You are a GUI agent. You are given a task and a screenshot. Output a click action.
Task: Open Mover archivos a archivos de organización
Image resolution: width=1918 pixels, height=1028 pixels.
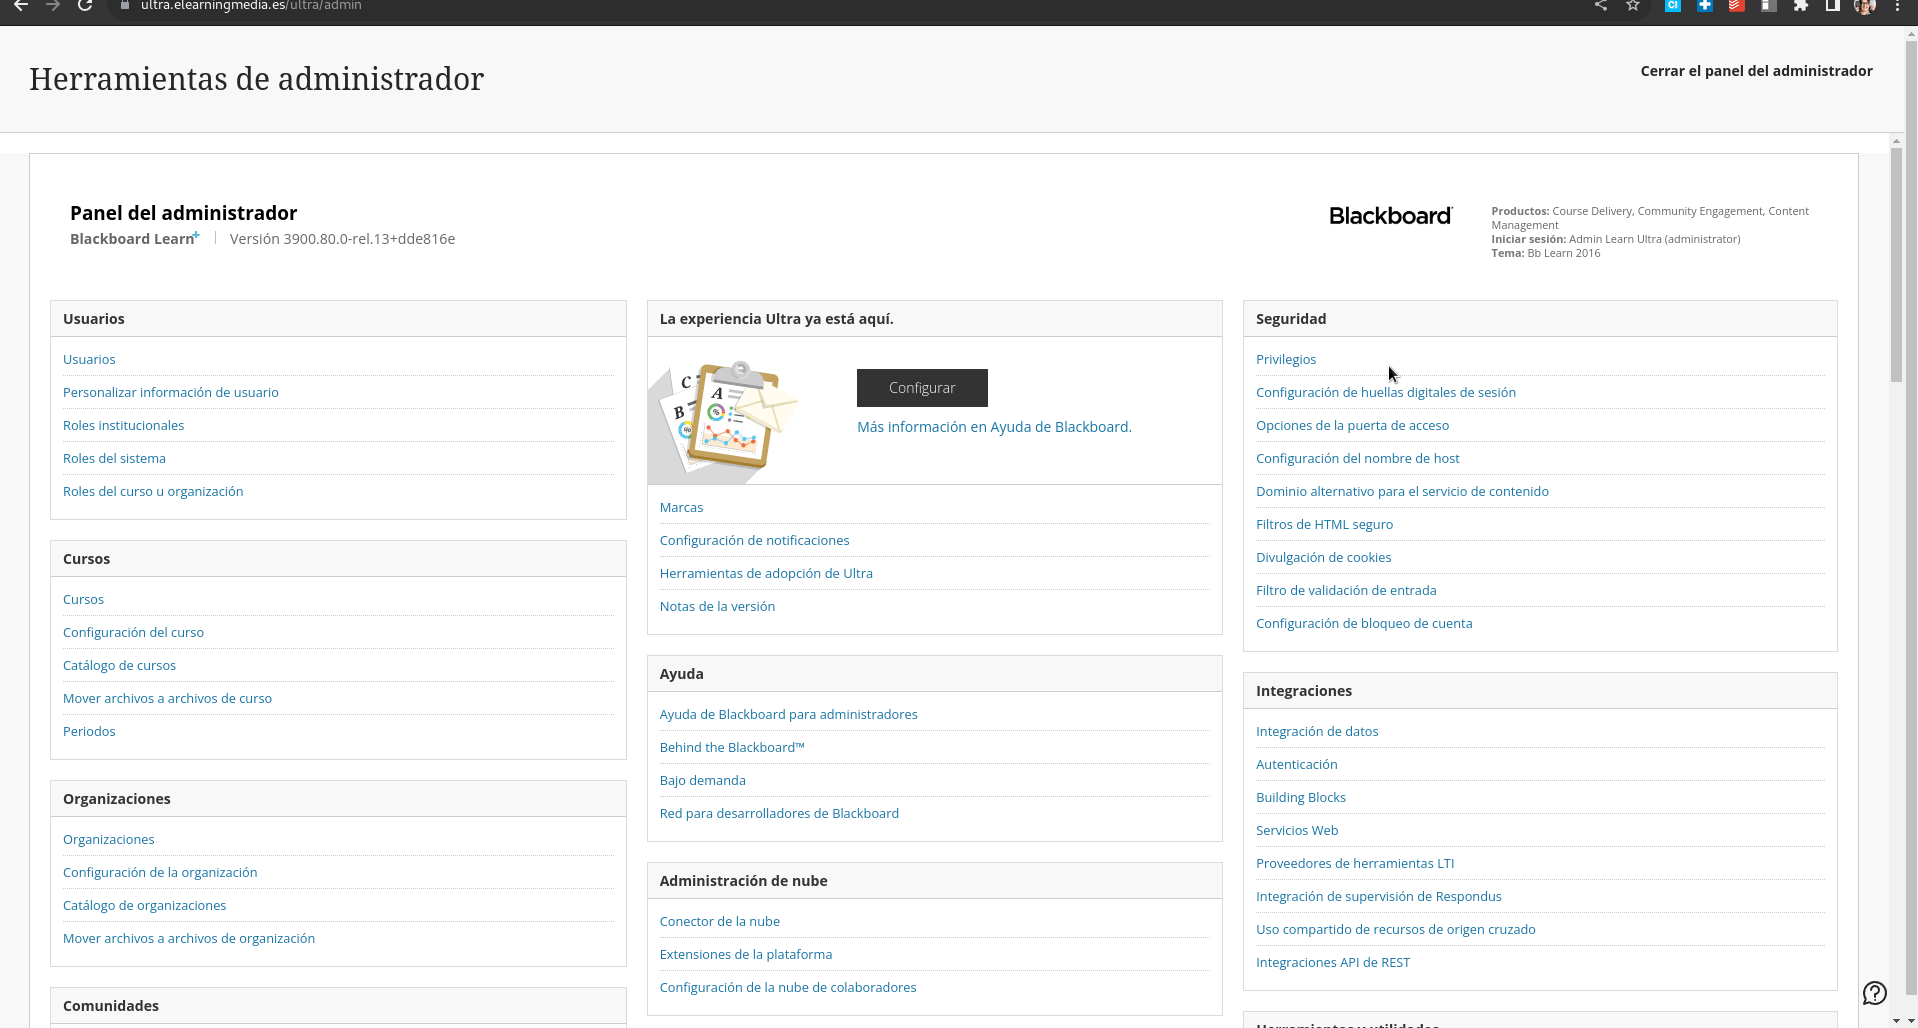189,939
